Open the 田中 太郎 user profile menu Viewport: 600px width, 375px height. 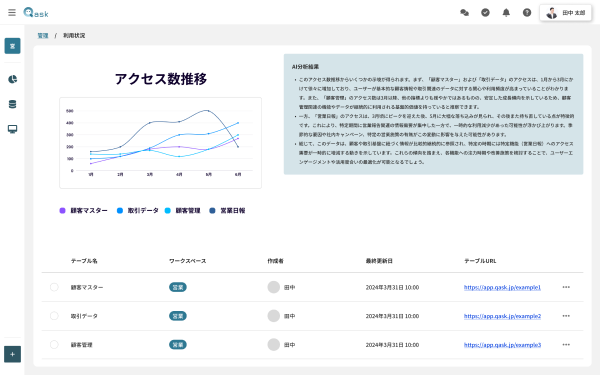[566, 13]
